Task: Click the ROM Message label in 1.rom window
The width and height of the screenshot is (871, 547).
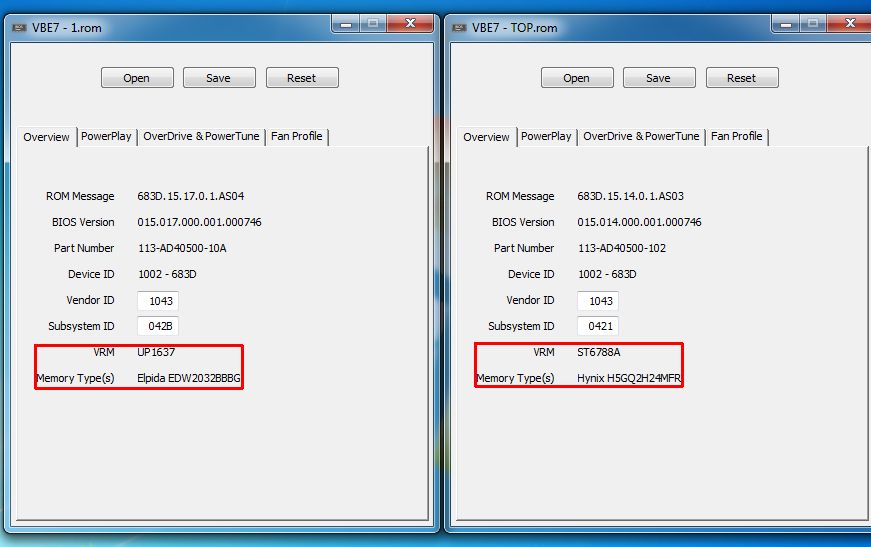Action: [80, 196]
